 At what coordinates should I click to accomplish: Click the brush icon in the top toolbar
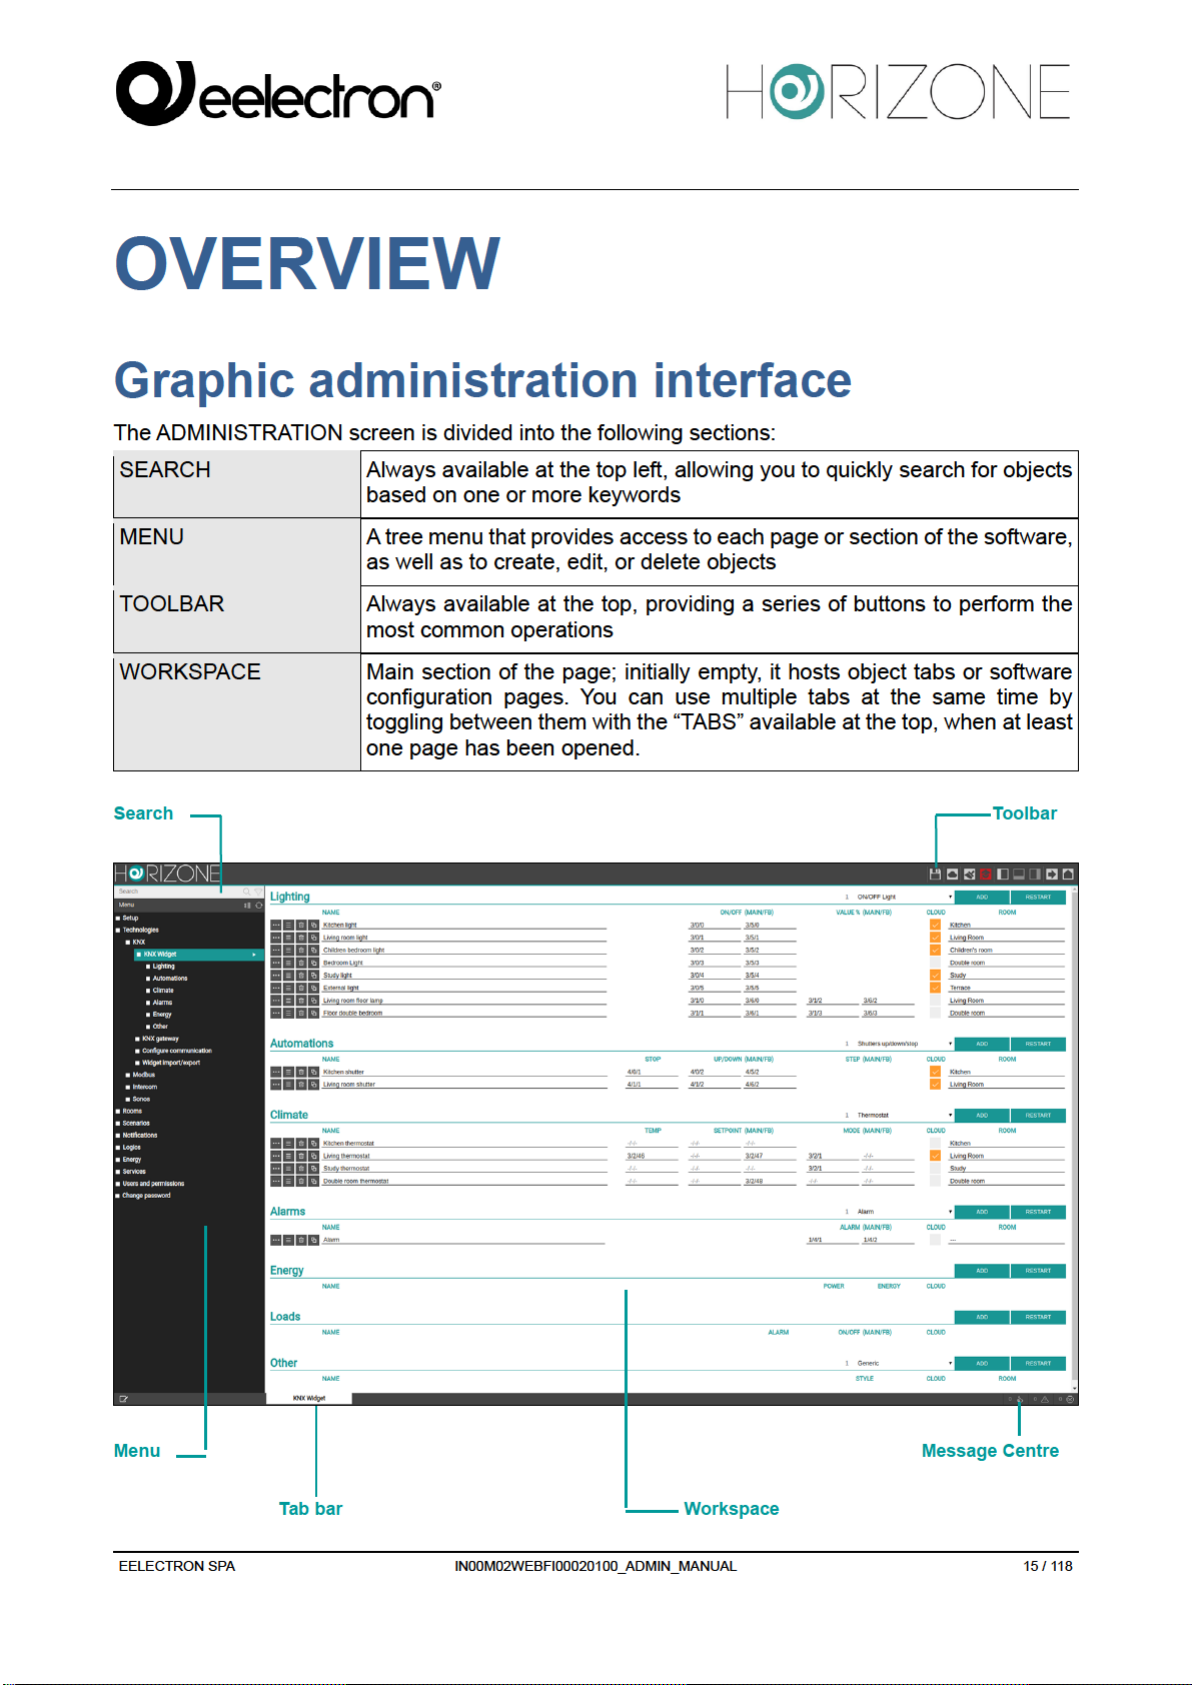point(969,874)
